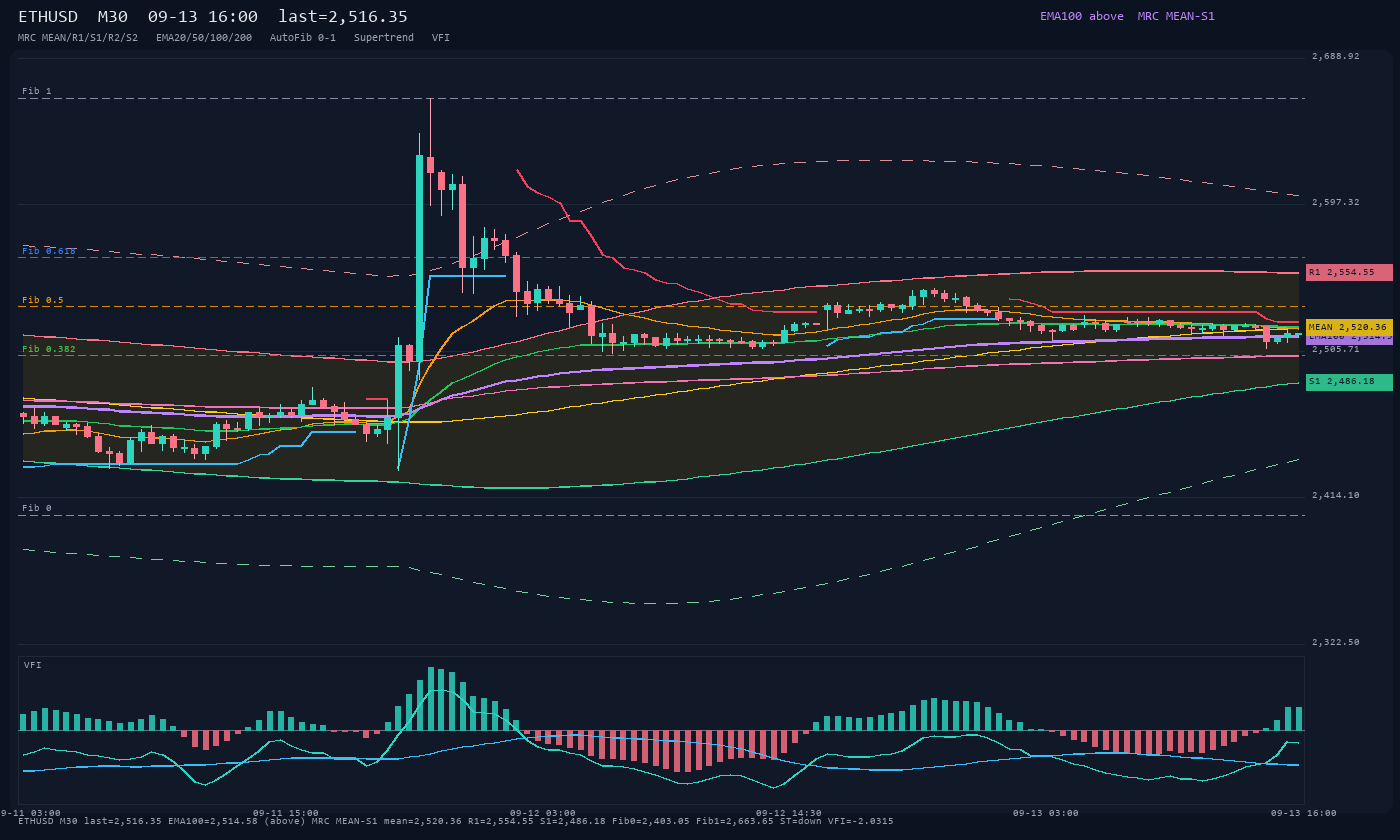
Task: Click the VFI label inside the indicator panel
Action: click(x=33, y=665)
